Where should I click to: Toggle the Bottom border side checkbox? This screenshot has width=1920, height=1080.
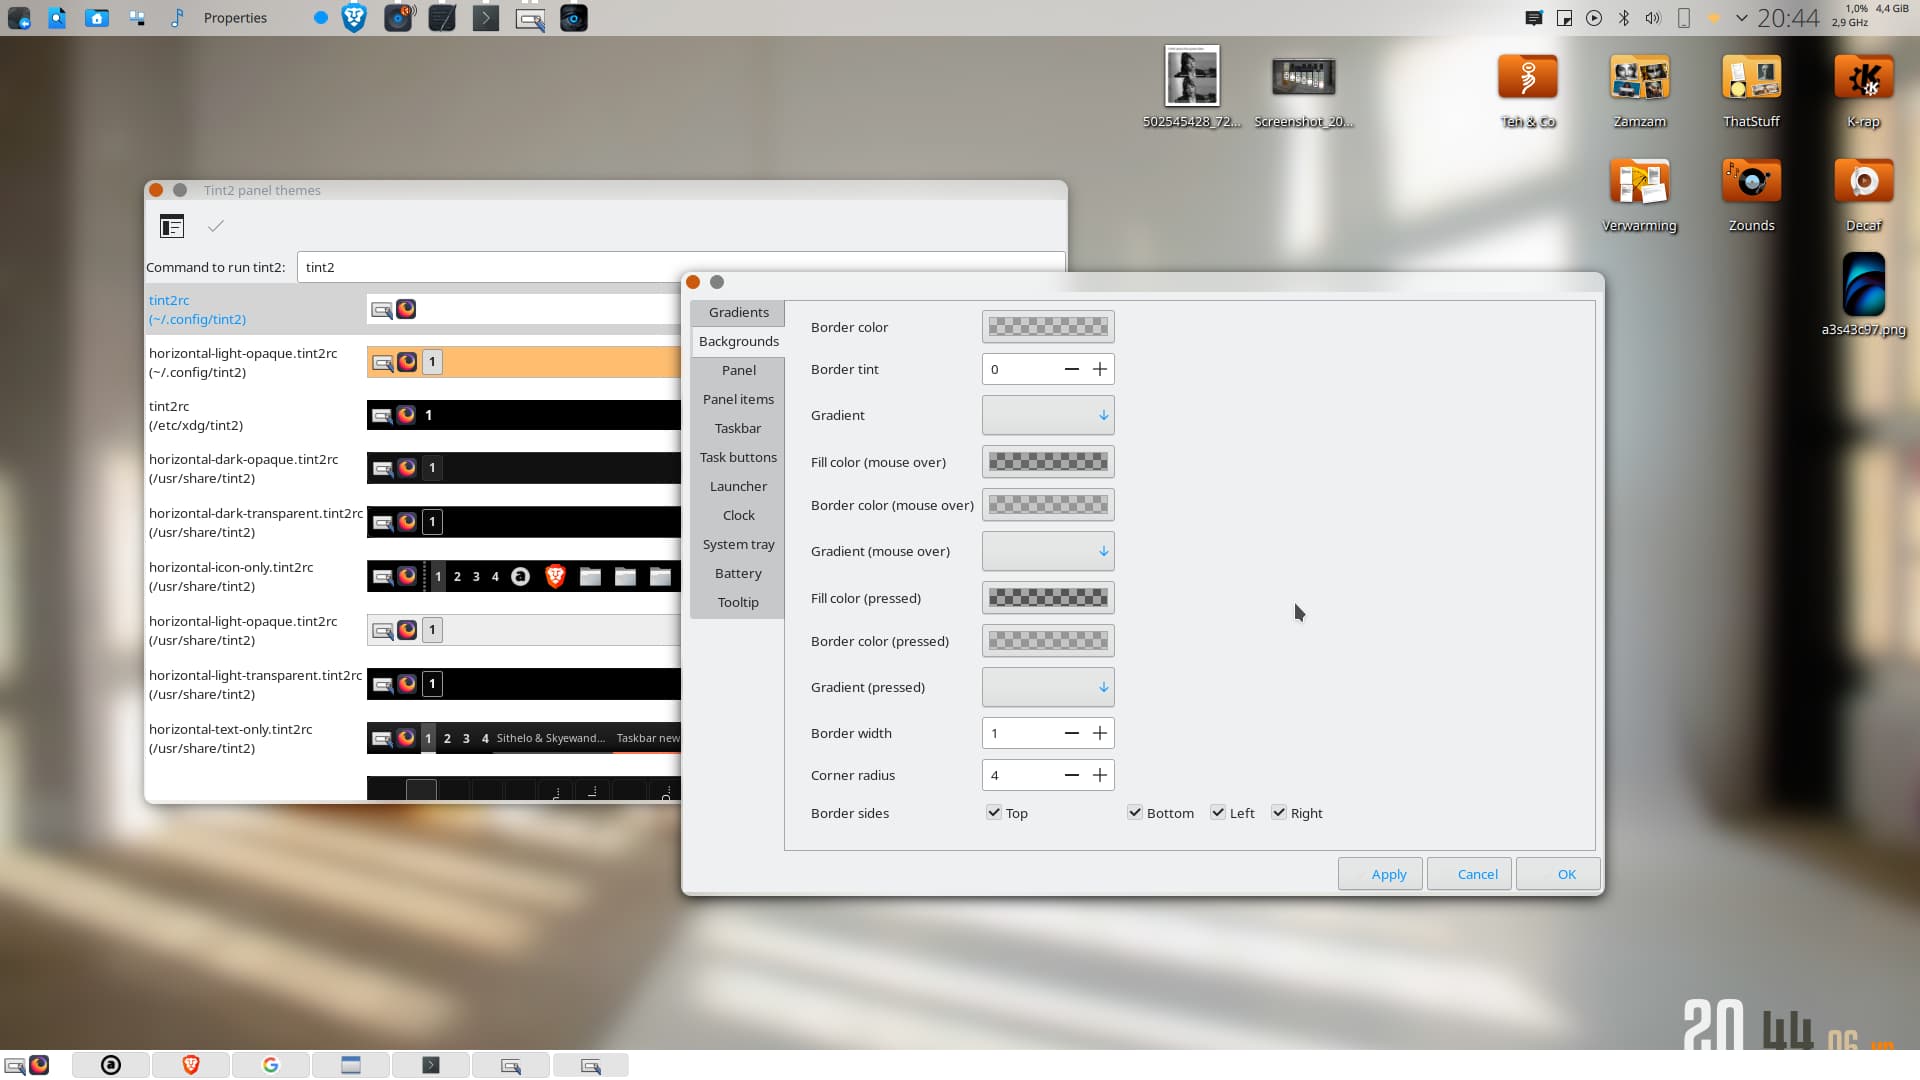click(x=1135, y=813)
